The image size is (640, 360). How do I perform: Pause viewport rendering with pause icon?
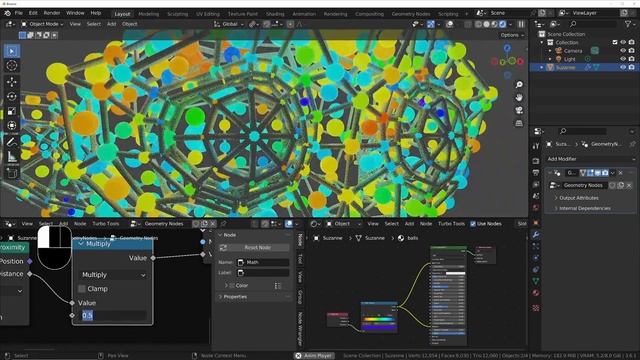pos(521,24)
